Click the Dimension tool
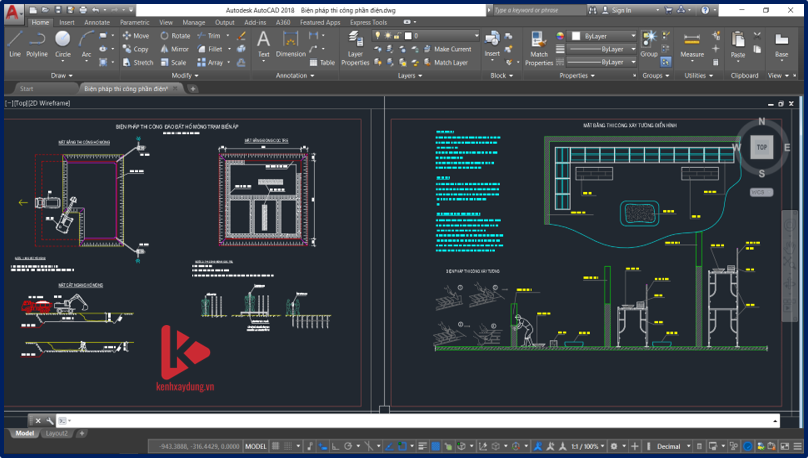 [291, 43]
